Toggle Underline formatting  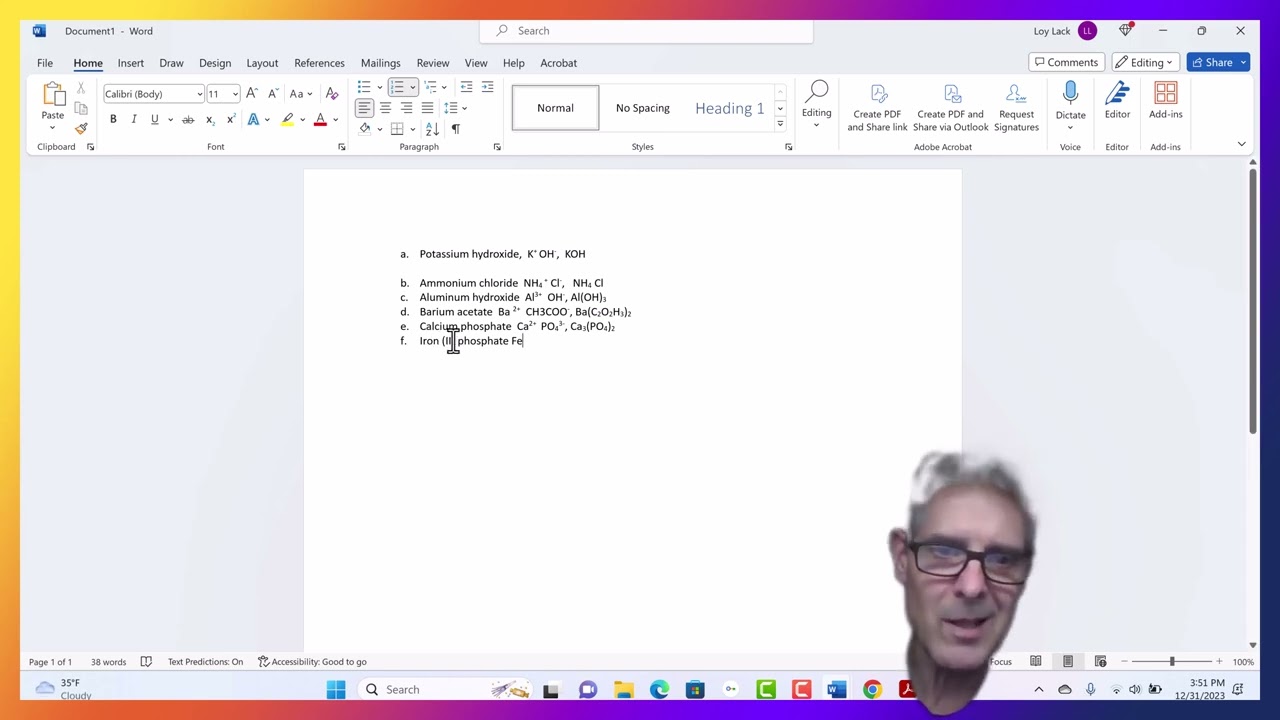coord(154,120)
